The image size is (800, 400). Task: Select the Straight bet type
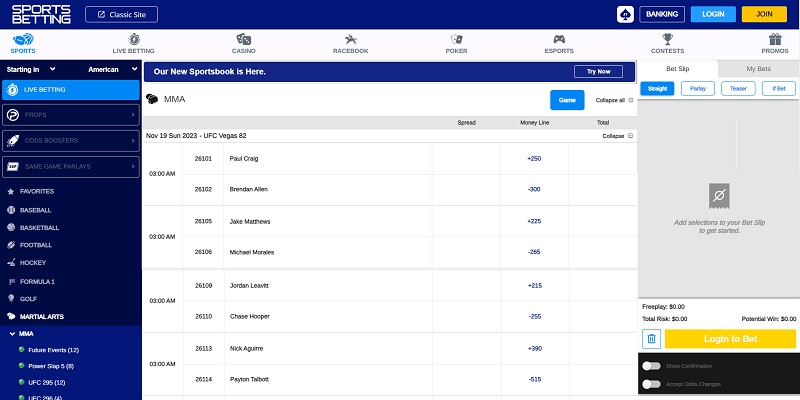point(657,88)
